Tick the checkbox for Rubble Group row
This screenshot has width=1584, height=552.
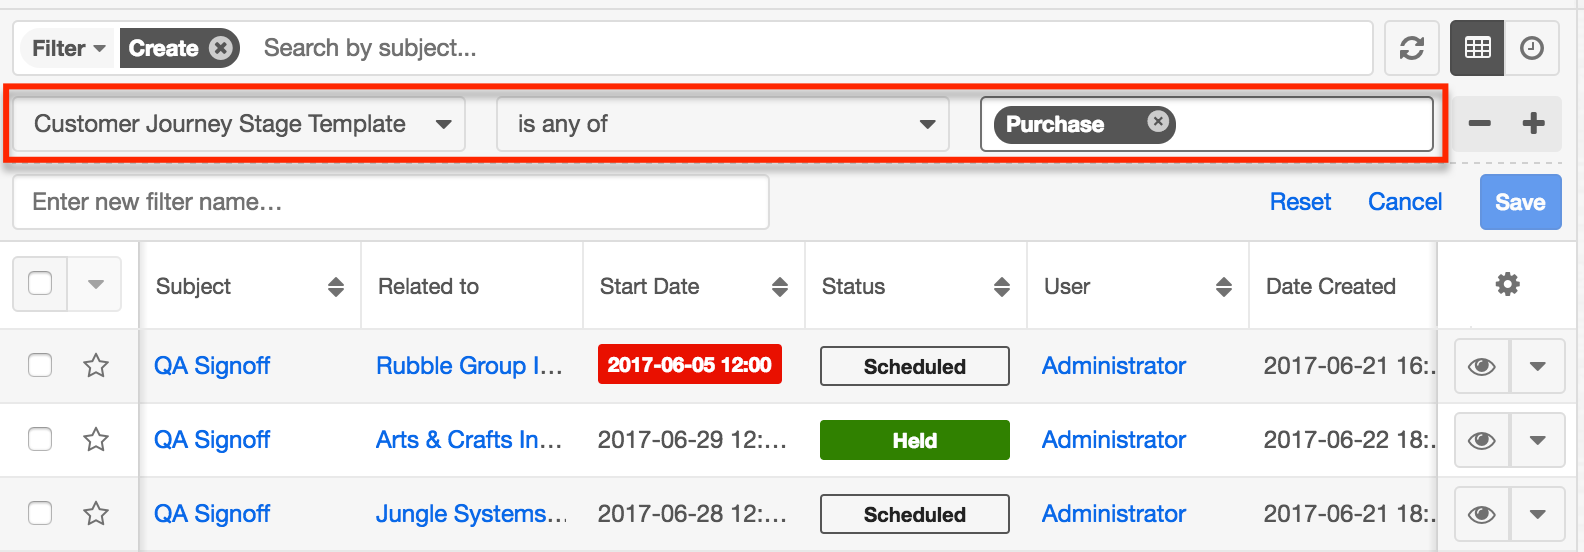pyautogui.click(x=40, y=366)
